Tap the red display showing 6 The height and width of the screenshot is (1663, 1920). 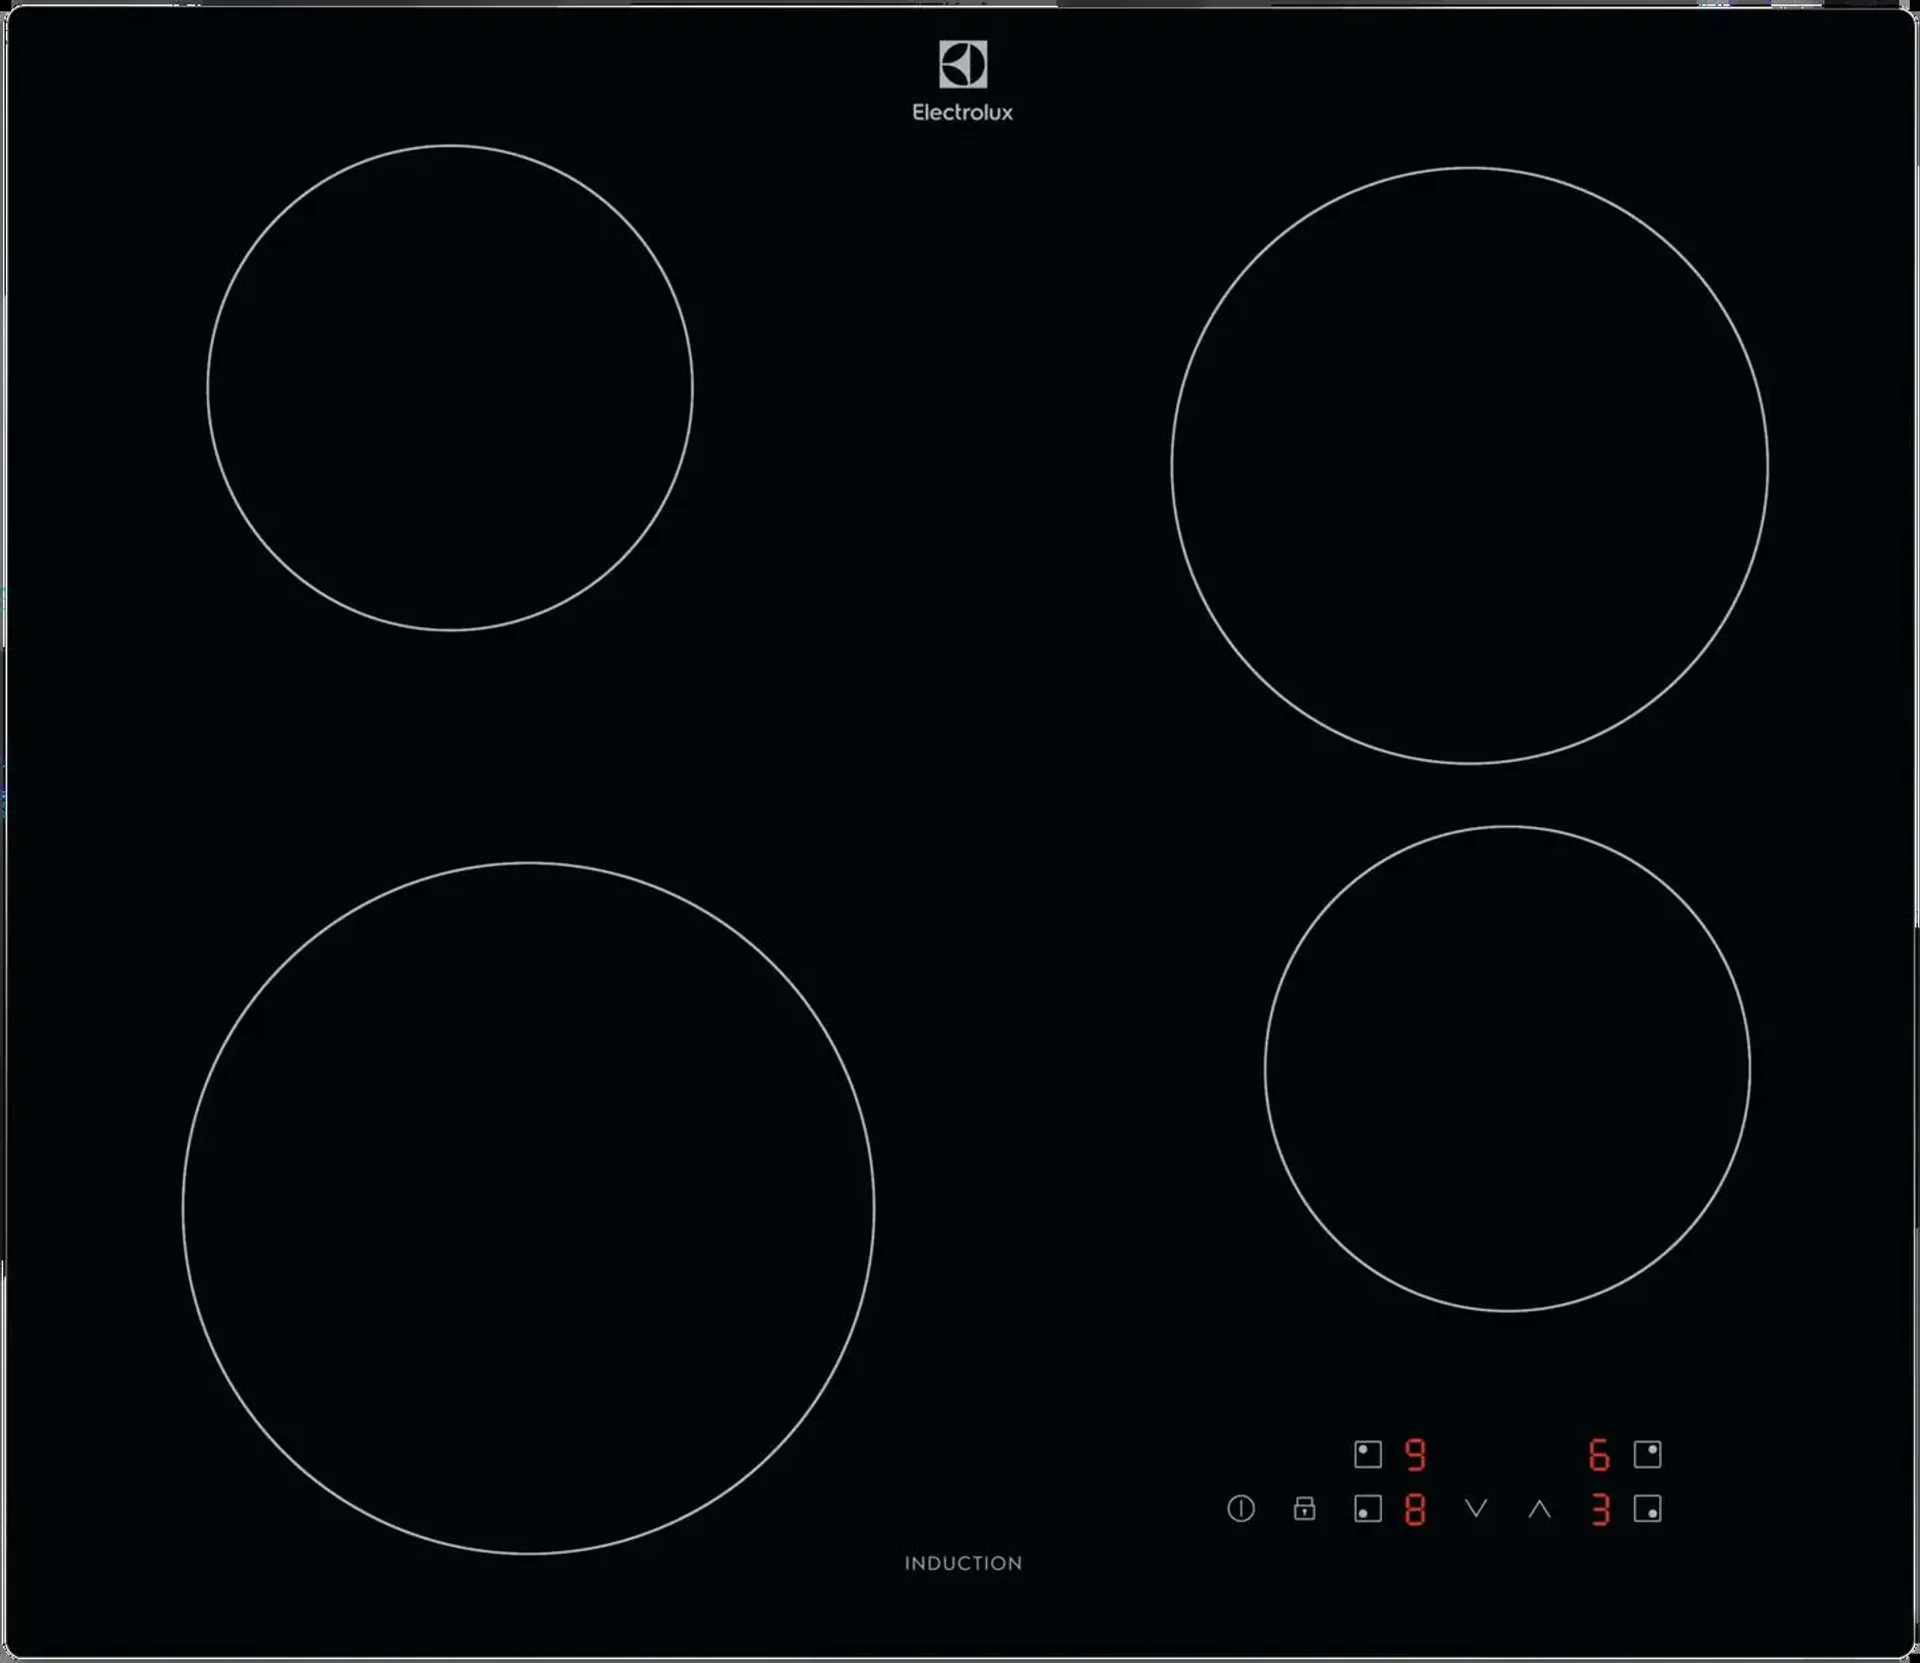(1599, 1454)
